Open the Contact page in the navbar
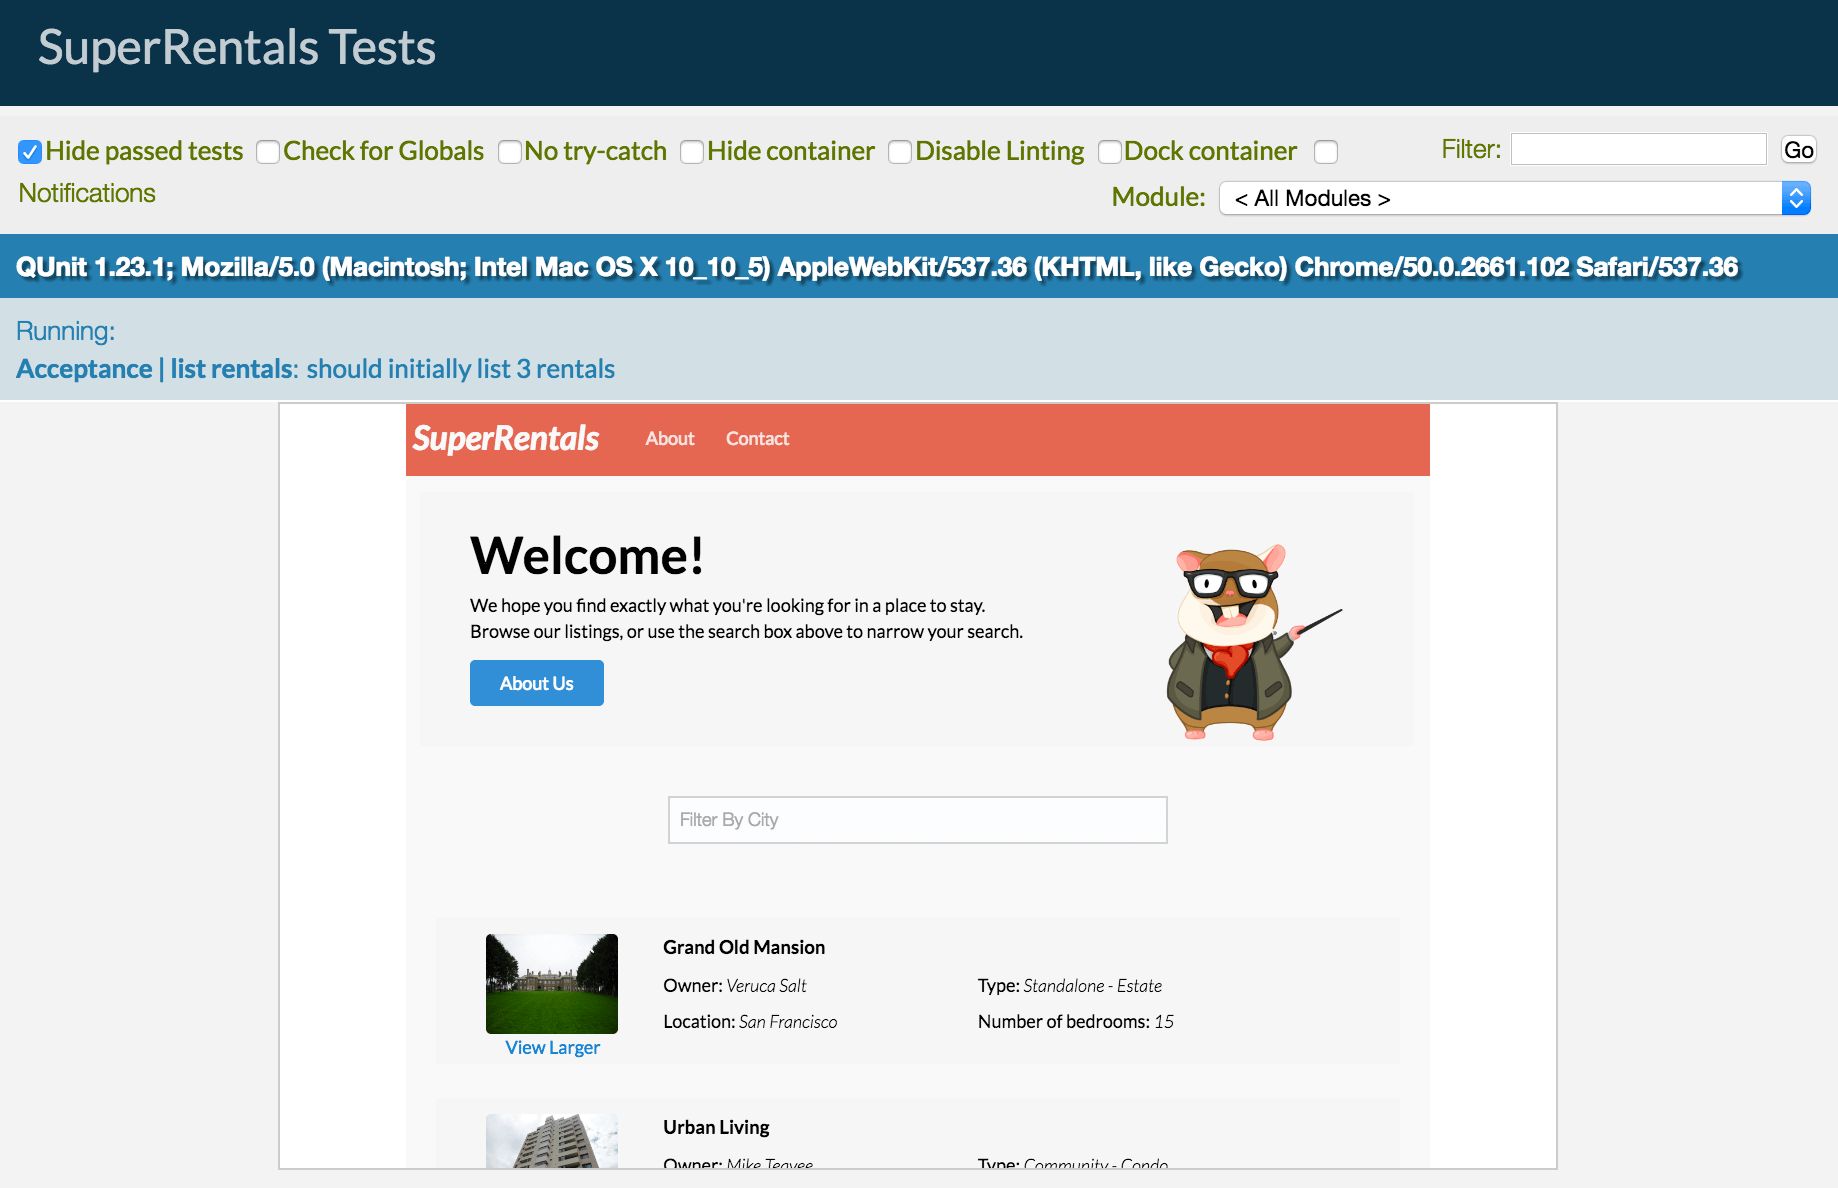 click(x=757, y=438)
